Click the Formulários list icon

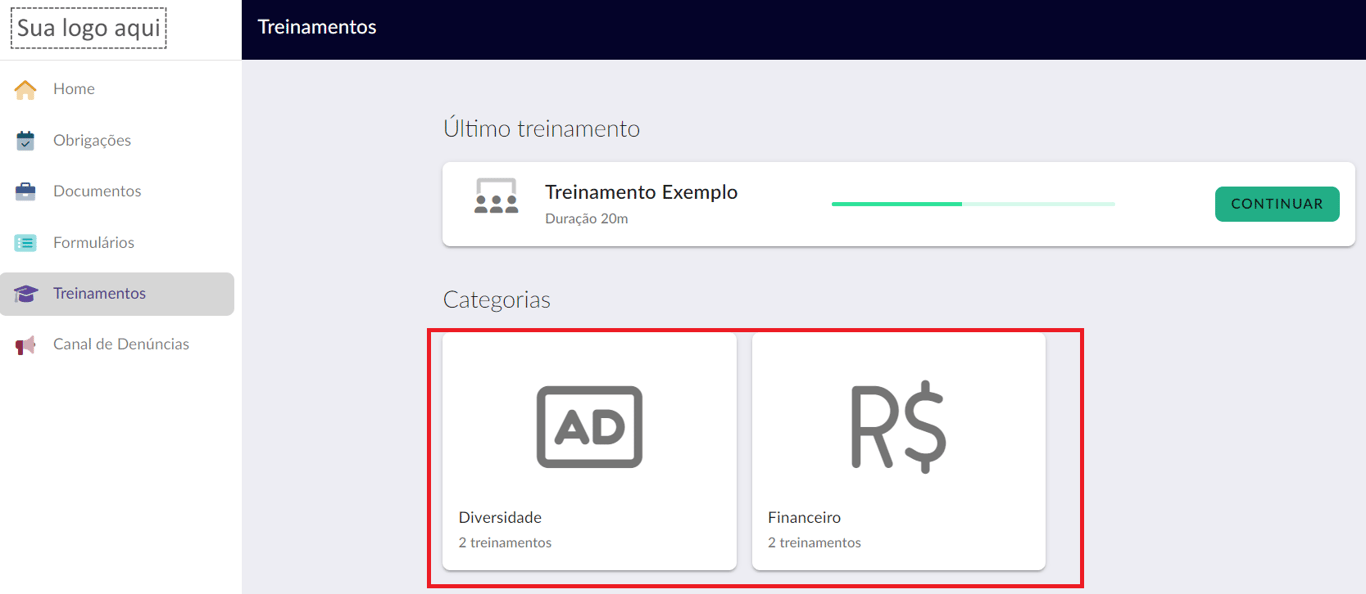pyautogui.click(x=25, y=243)
